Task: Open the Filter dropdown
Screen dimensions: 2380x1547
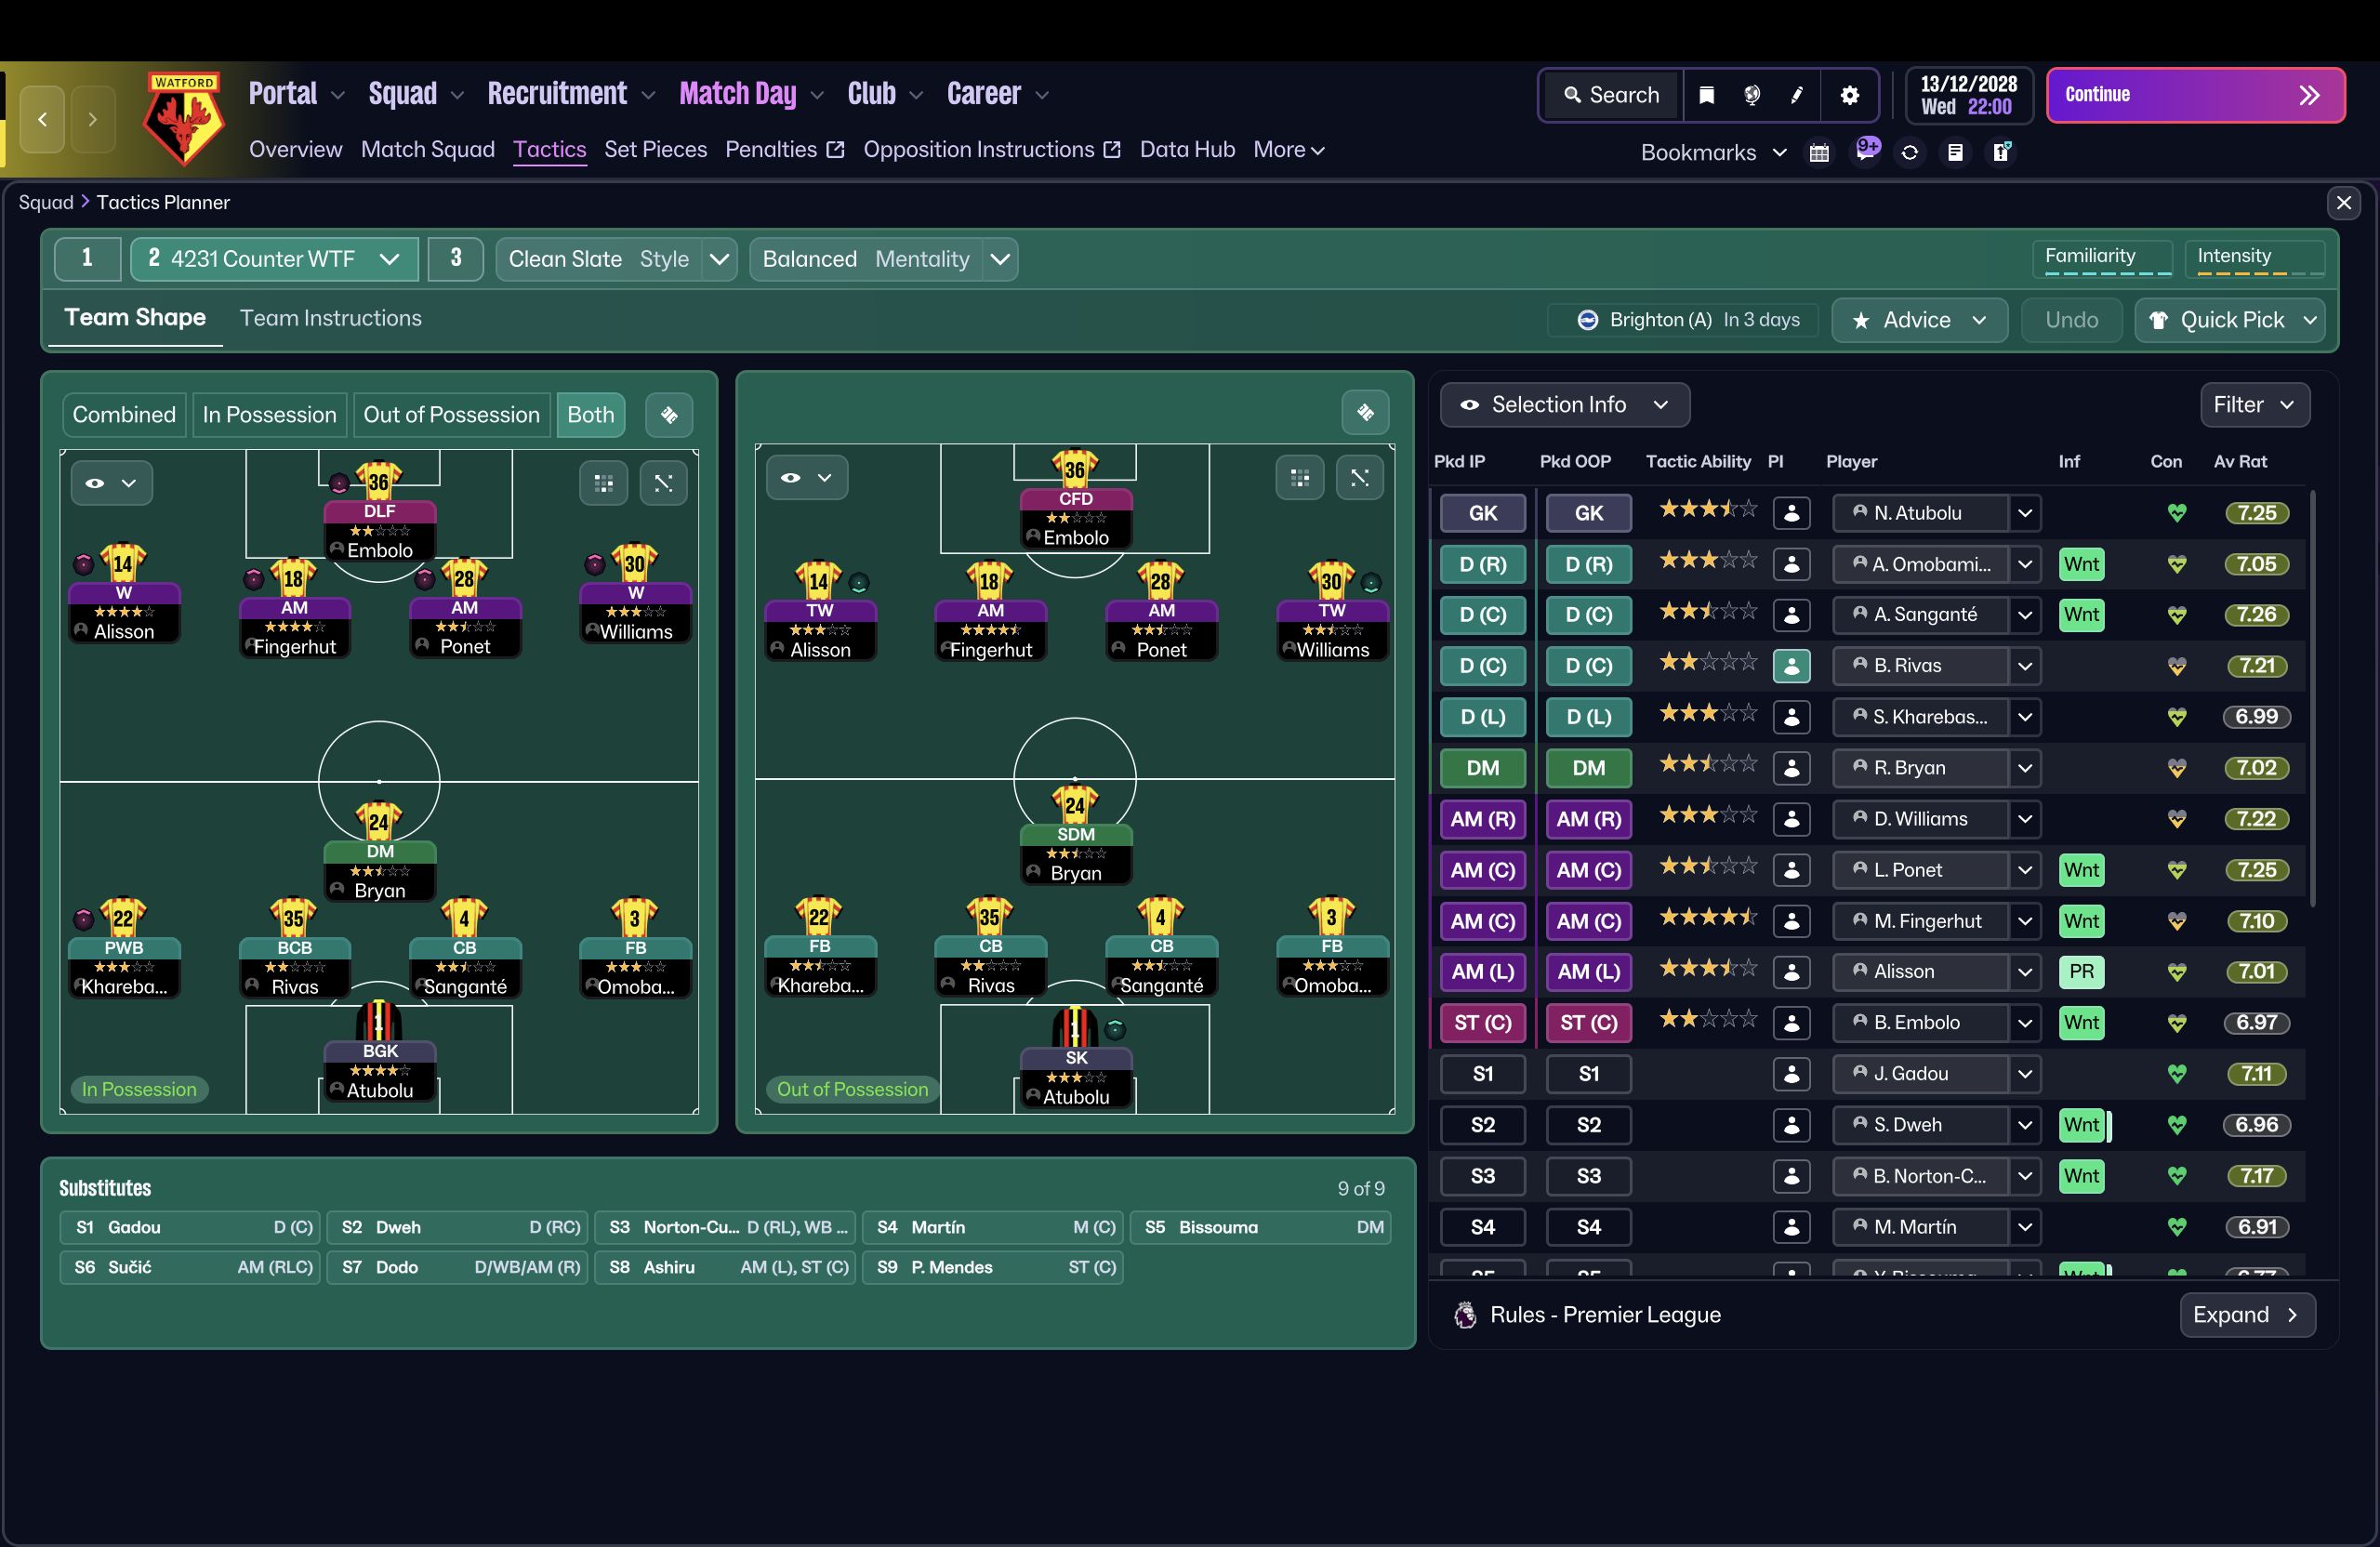Action: click(2255, 405)
